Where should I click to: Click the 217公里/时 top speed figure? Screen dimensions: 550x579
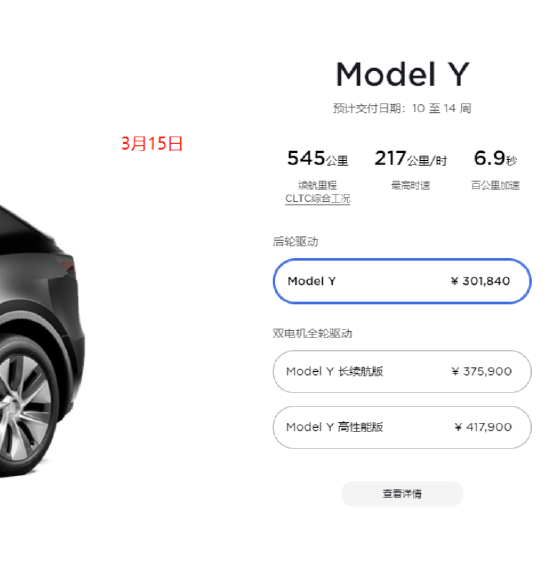pyautogui.click(x=410, y=158)
